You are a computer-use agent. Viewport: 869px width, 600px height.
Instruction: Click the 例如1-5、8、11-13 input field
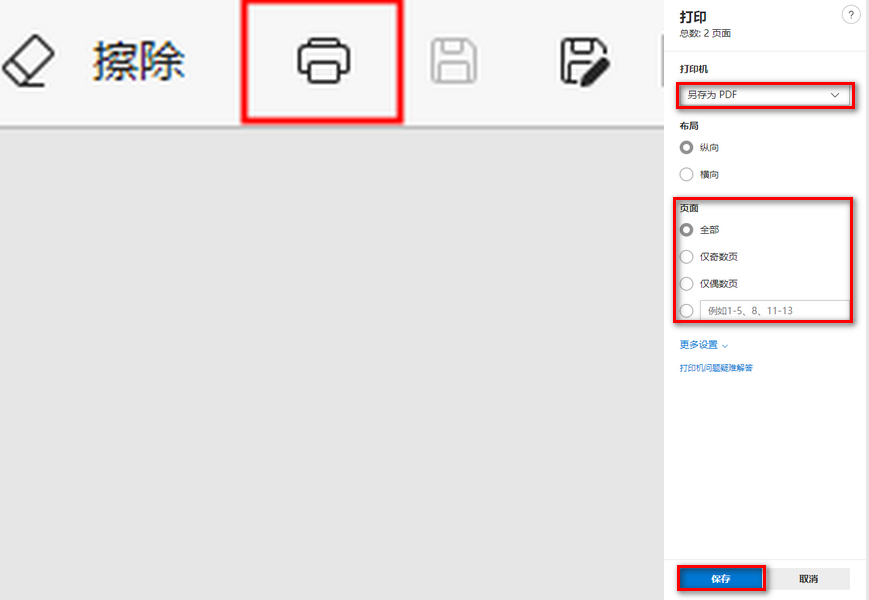(775, 310)
